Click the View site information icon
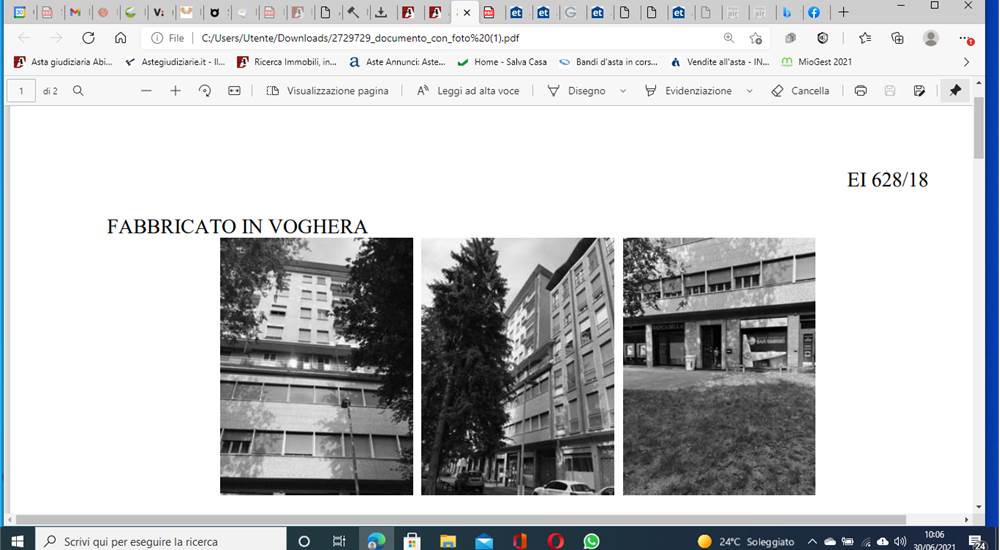 (x=157, y=38)
